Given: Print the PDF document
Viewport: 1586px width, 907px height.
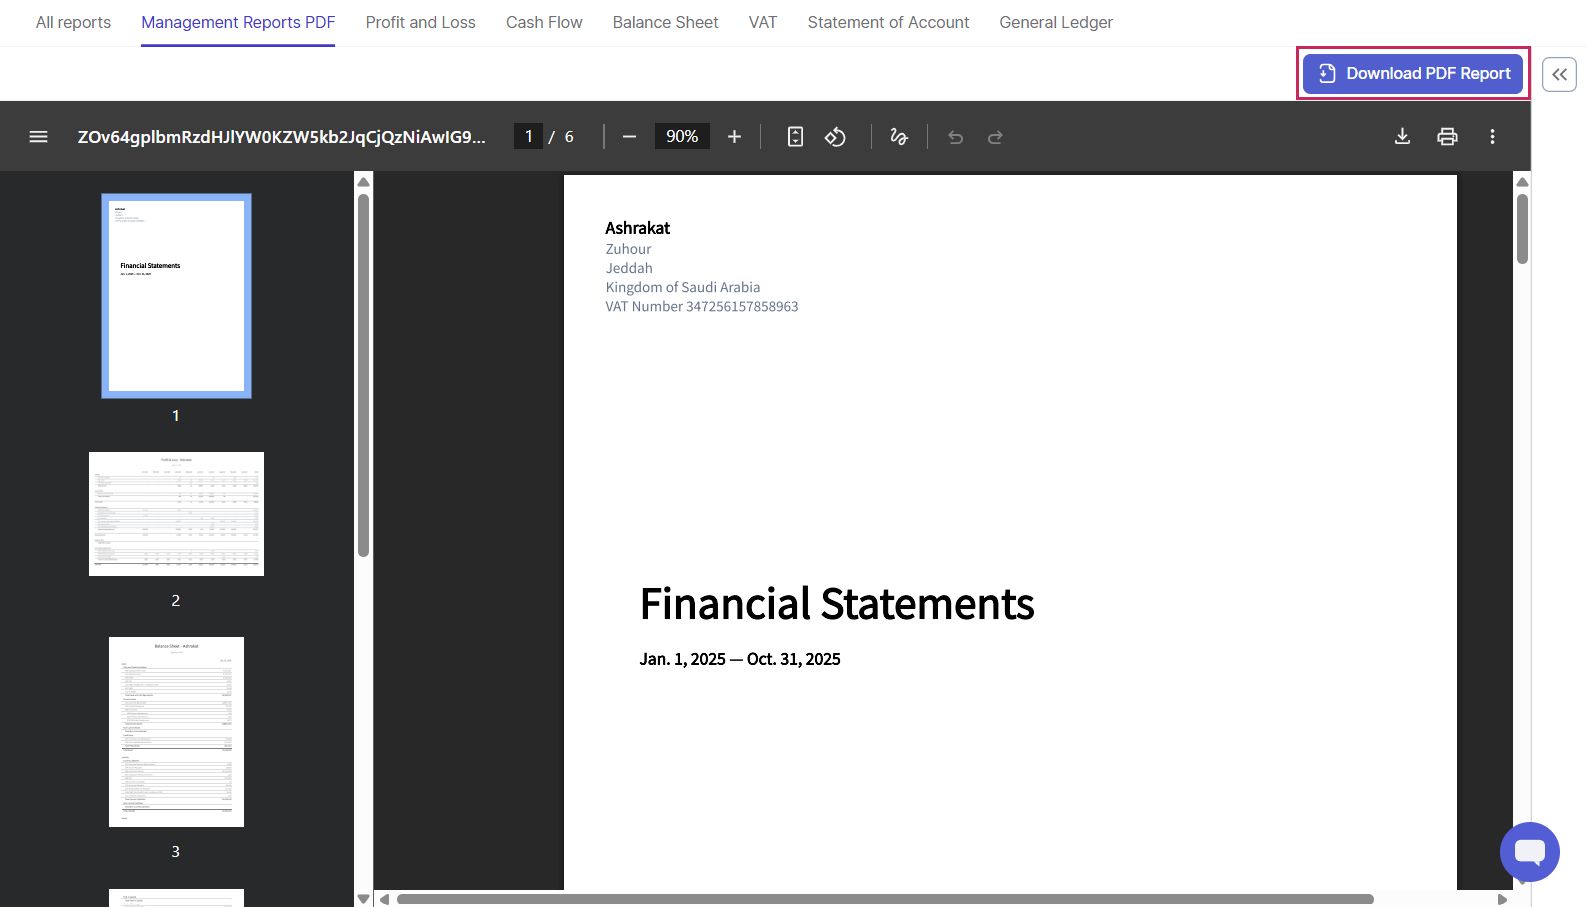Looking at the screenshot, I should pyautogui.click(x=1447, y=137).
